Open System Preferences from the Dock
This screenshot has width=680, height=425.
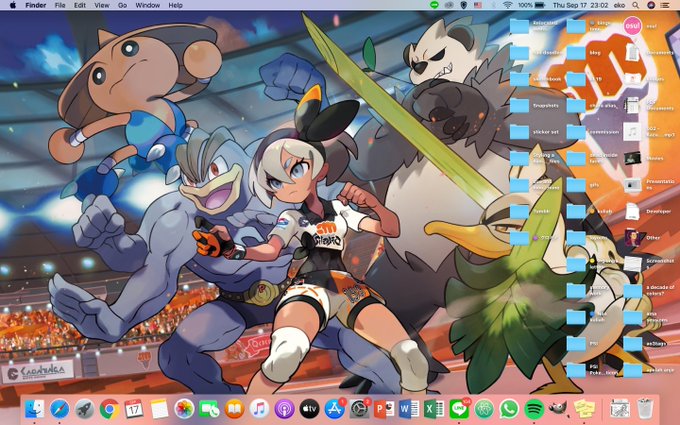[359, 409]
